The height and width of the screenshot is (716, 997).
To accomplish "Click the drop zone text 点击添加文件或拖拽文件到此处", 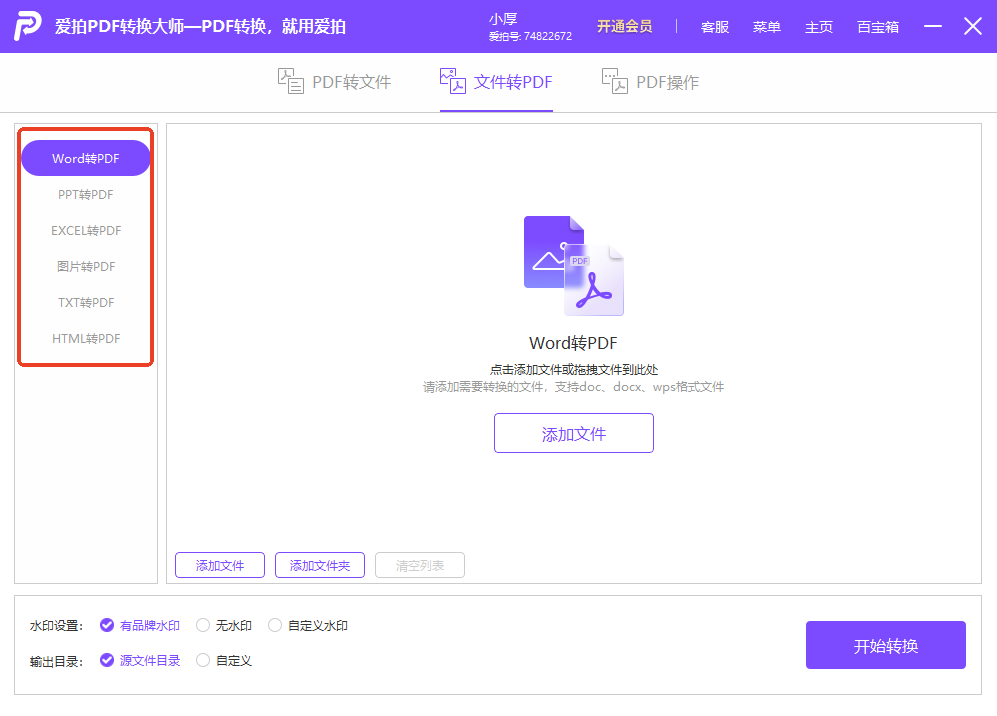I will coord(574,369).
